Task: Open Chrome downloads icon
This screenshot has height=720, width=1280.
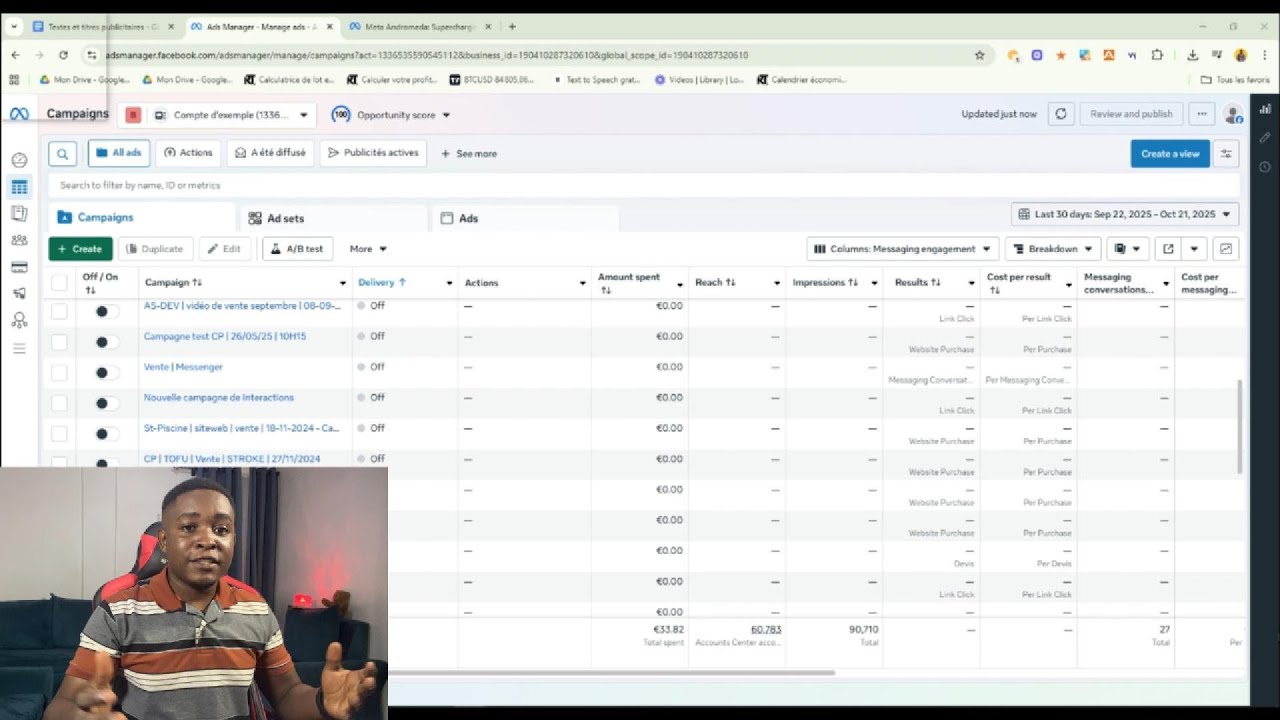Action: [x=1192, y=55]
